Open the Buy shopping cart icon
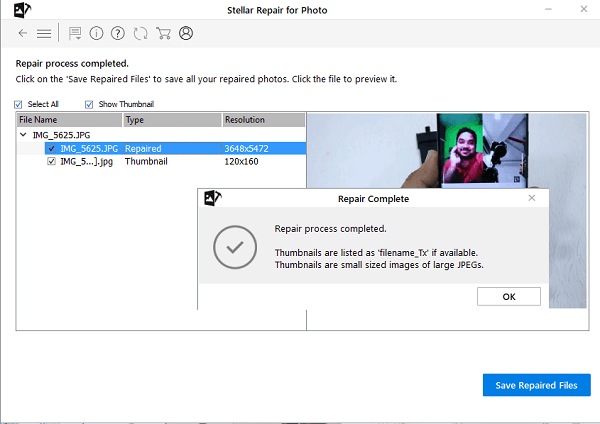Viewport: 600px width, 424px height. (x=163, y=33)
